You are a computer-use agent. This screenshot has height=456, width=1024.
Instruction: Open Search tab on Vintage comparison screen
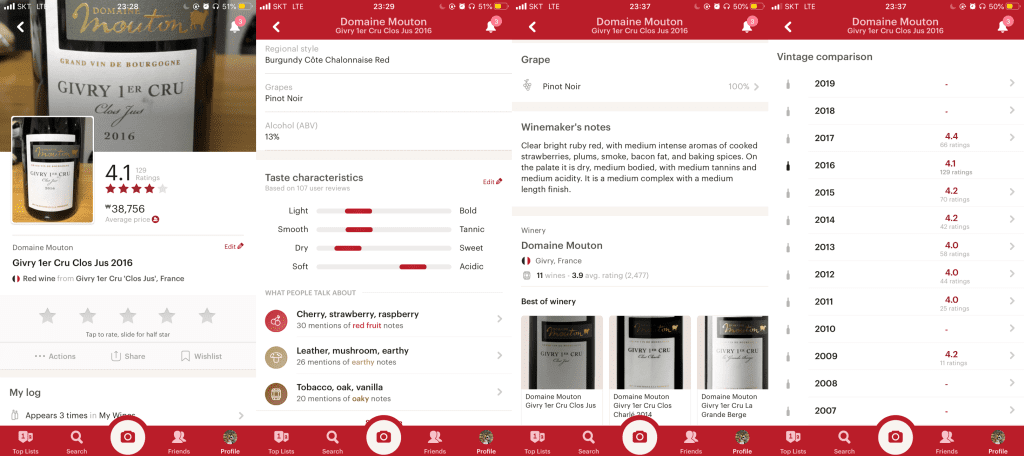844,442
